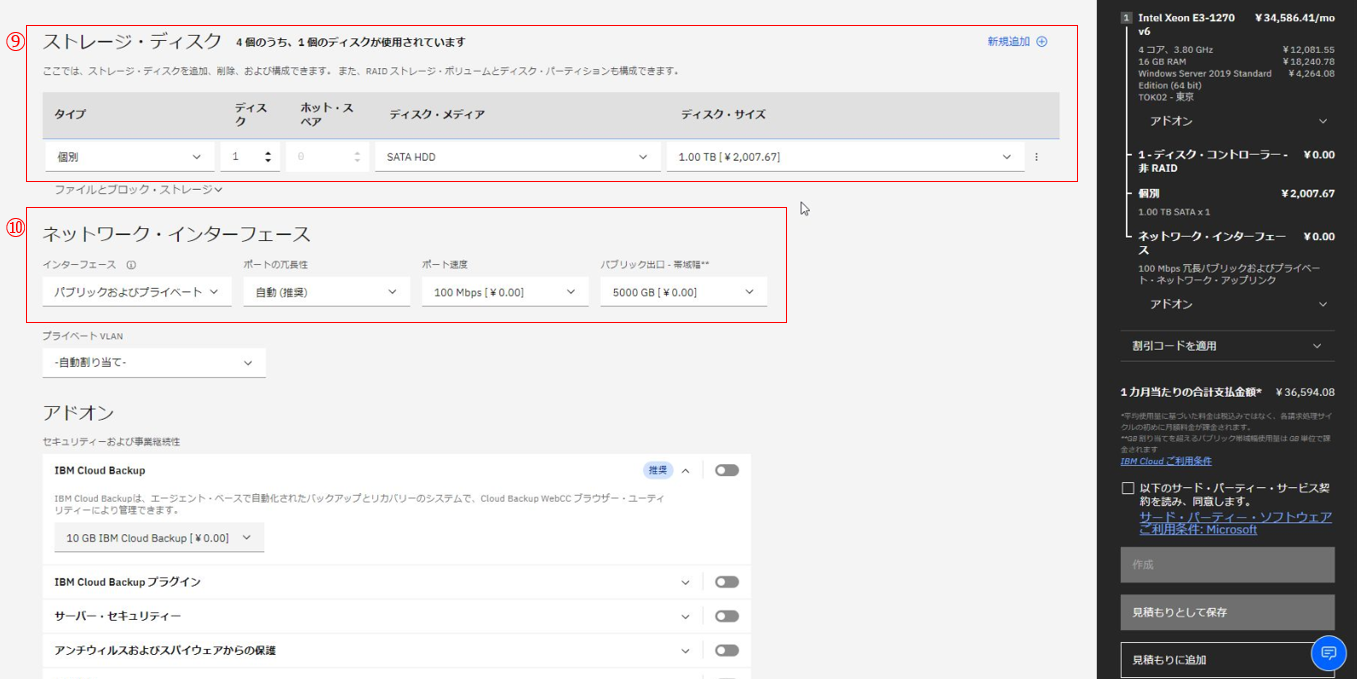Open the chat support bubble icon
Image resolution: width=1357 pixels, height=679 pixels.
tap(1328, 653)
